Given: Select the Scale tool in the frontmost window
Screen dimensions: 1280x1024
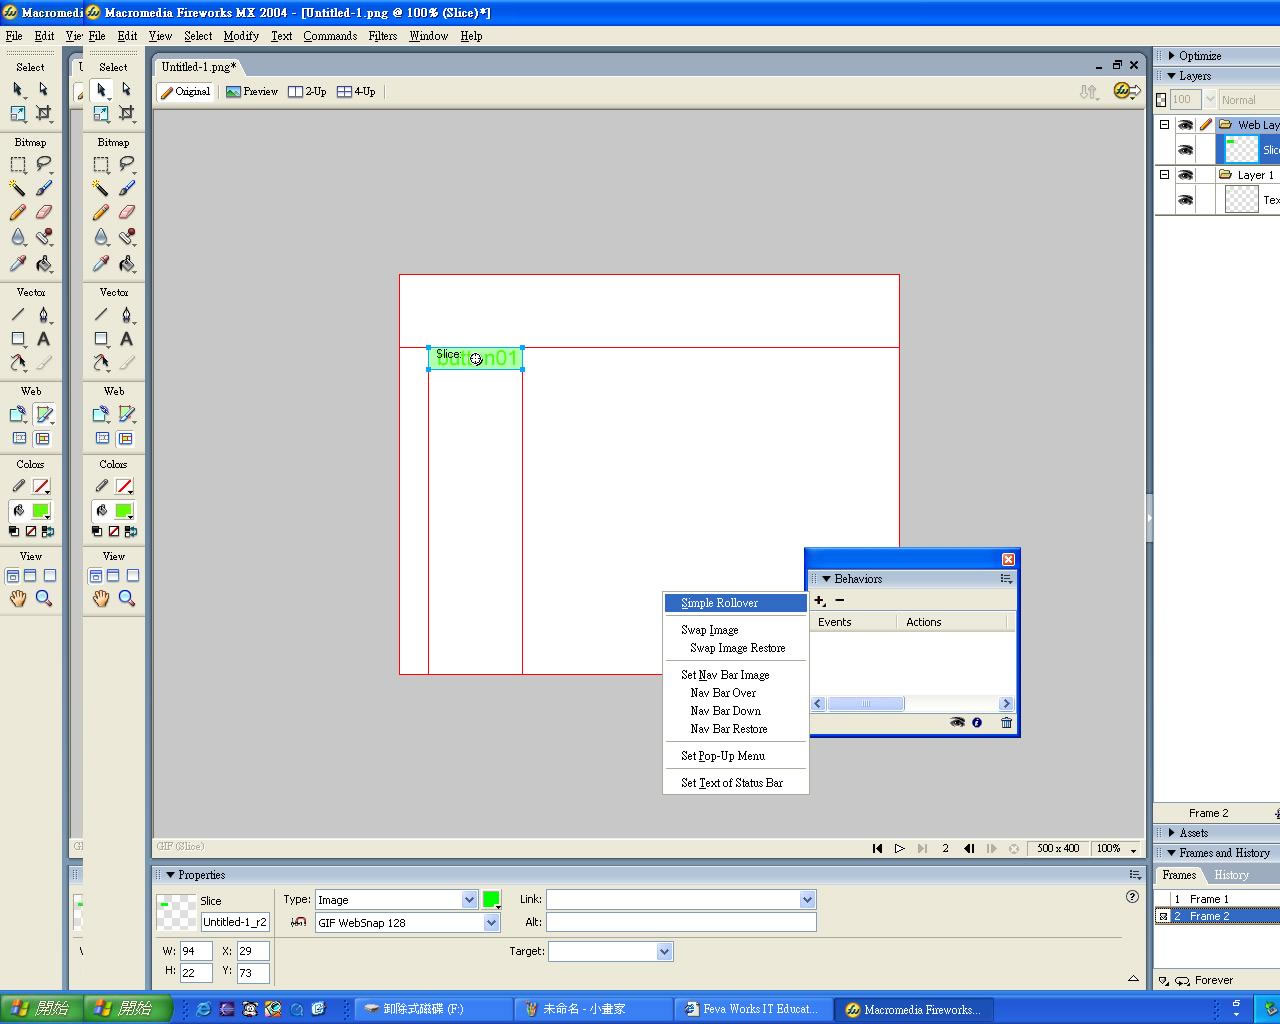Looking at the screenshot, I should [x=101, y=113].
